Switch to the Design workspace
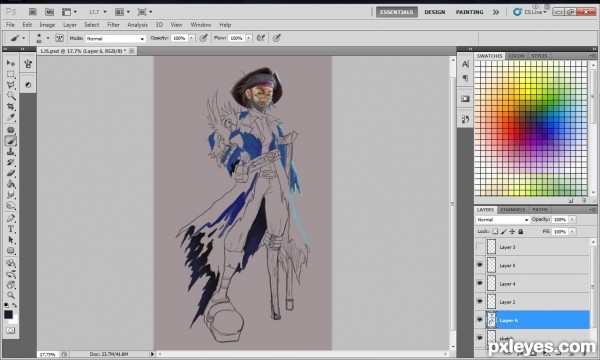The image size is (600, 360). coord(435,12)
